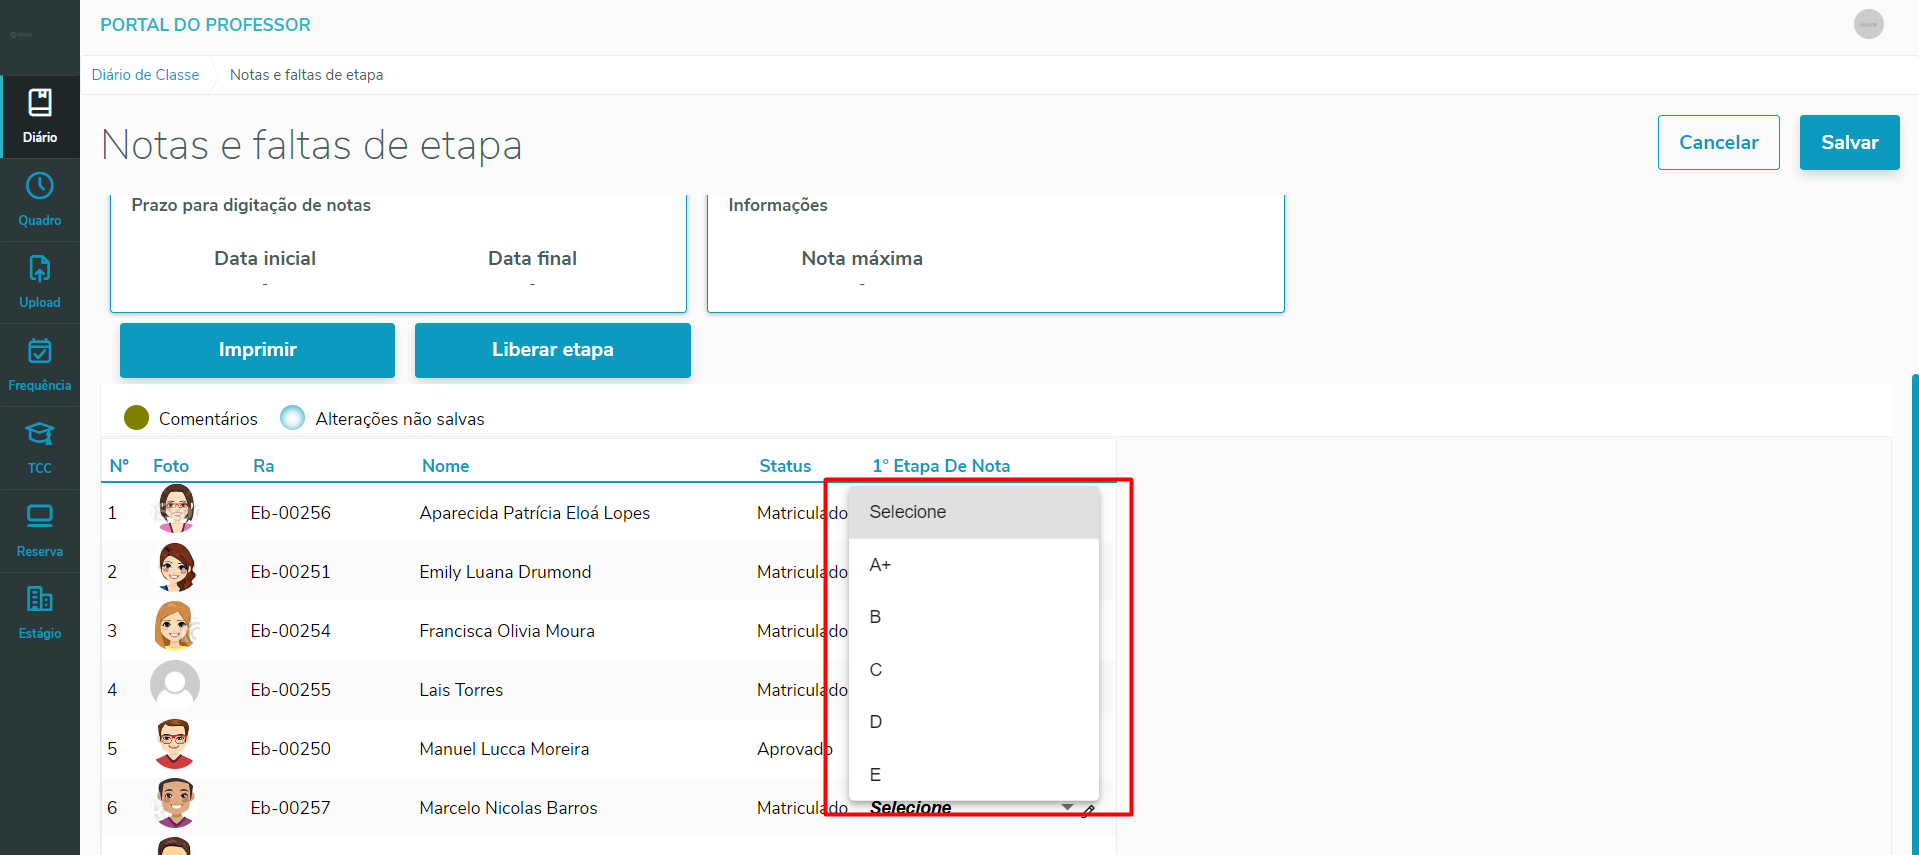Image resolution: width=1919 pixels, height=855 pixels.
Task: Click the RA Eb-00257 cell
Action: pyautogui.click(x=290, y=808)
